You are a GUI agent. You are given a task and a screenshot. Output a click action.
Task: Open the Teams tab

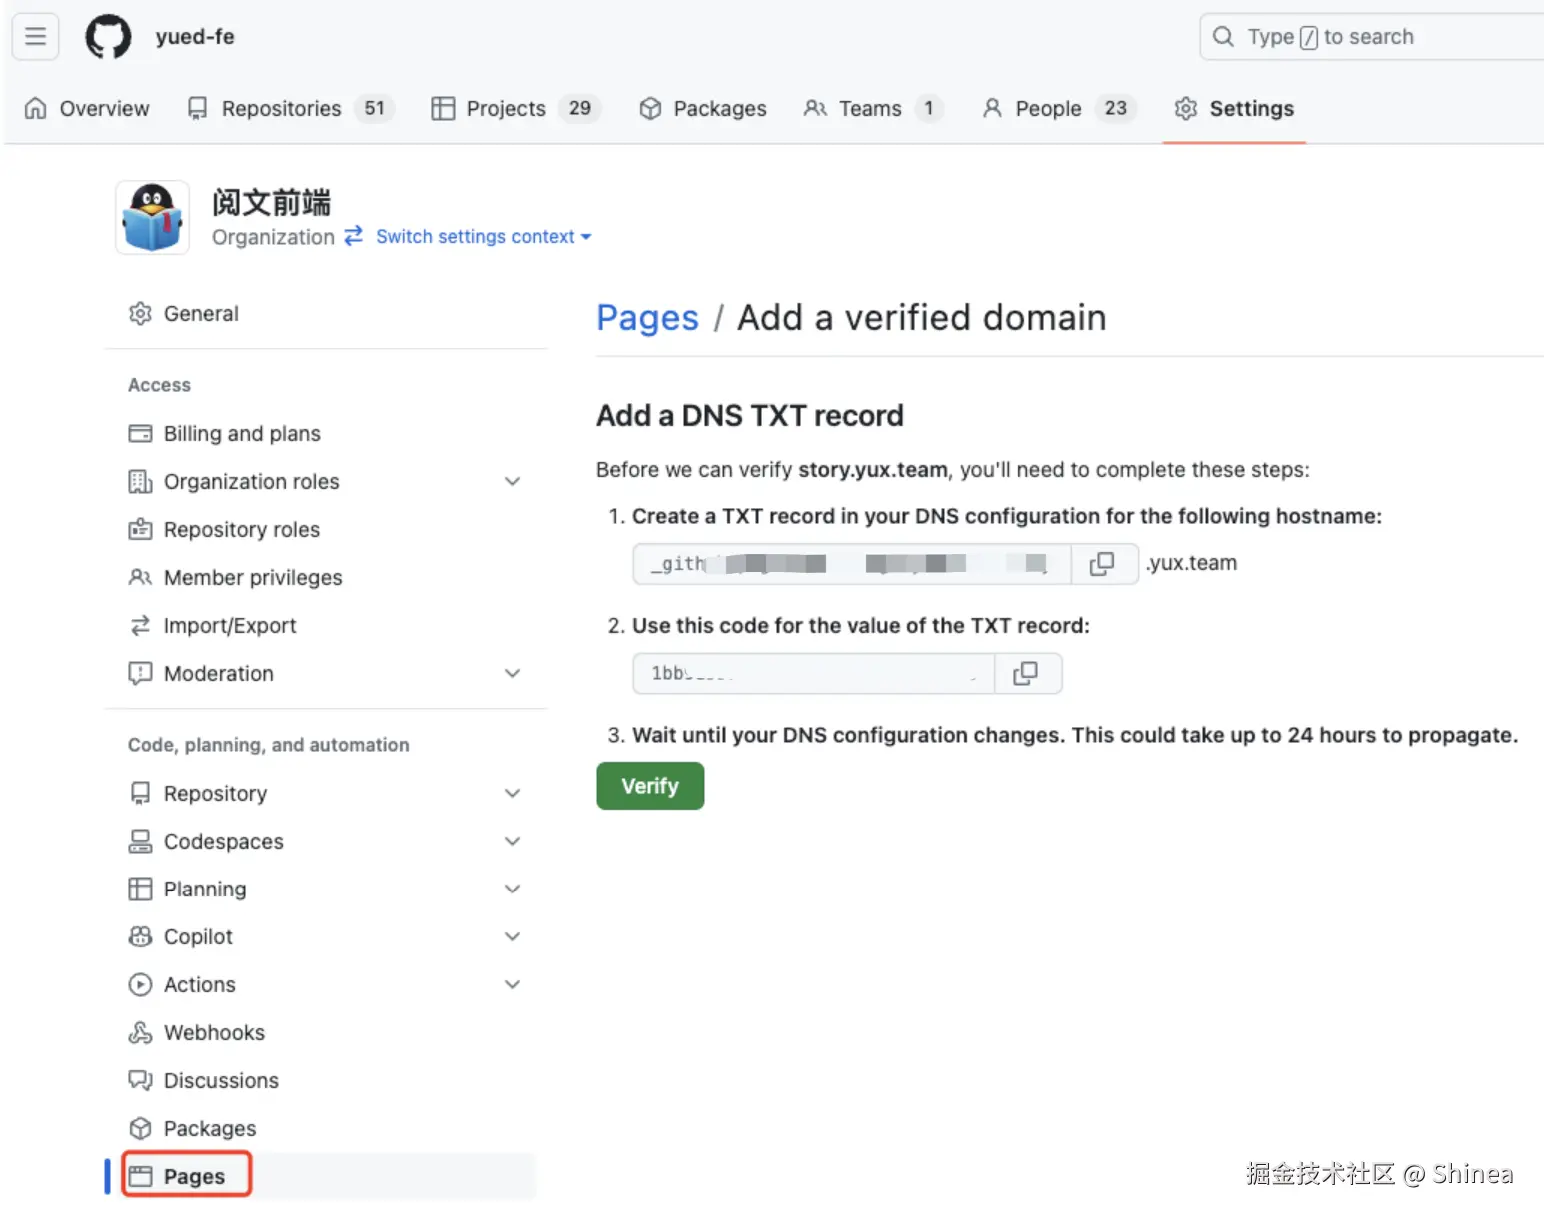[x=873, y=108]
